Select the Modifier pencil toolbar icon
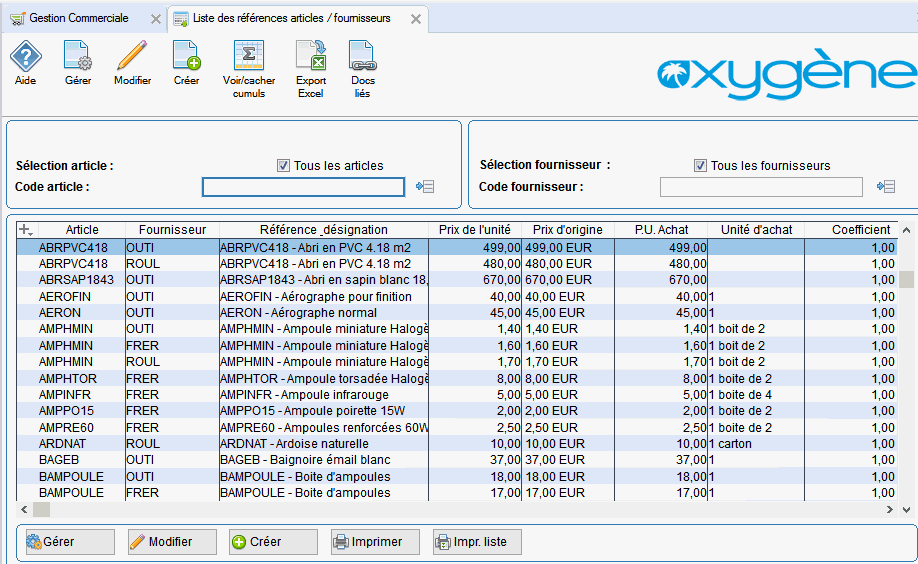 click(x=132, y=63)
